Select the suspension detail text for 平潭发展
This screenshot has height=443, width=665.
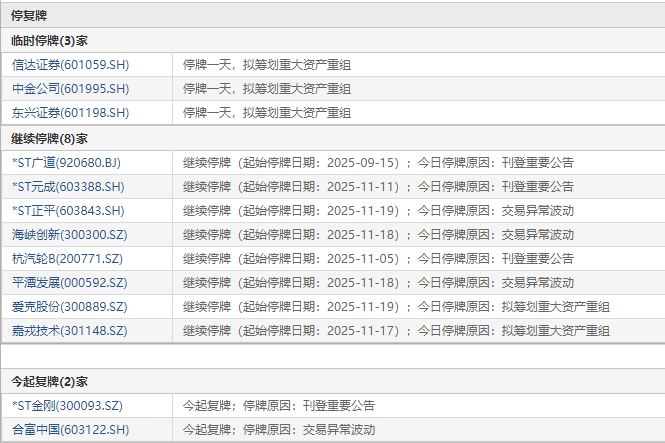pyautogui.click(x=378, y=283)
